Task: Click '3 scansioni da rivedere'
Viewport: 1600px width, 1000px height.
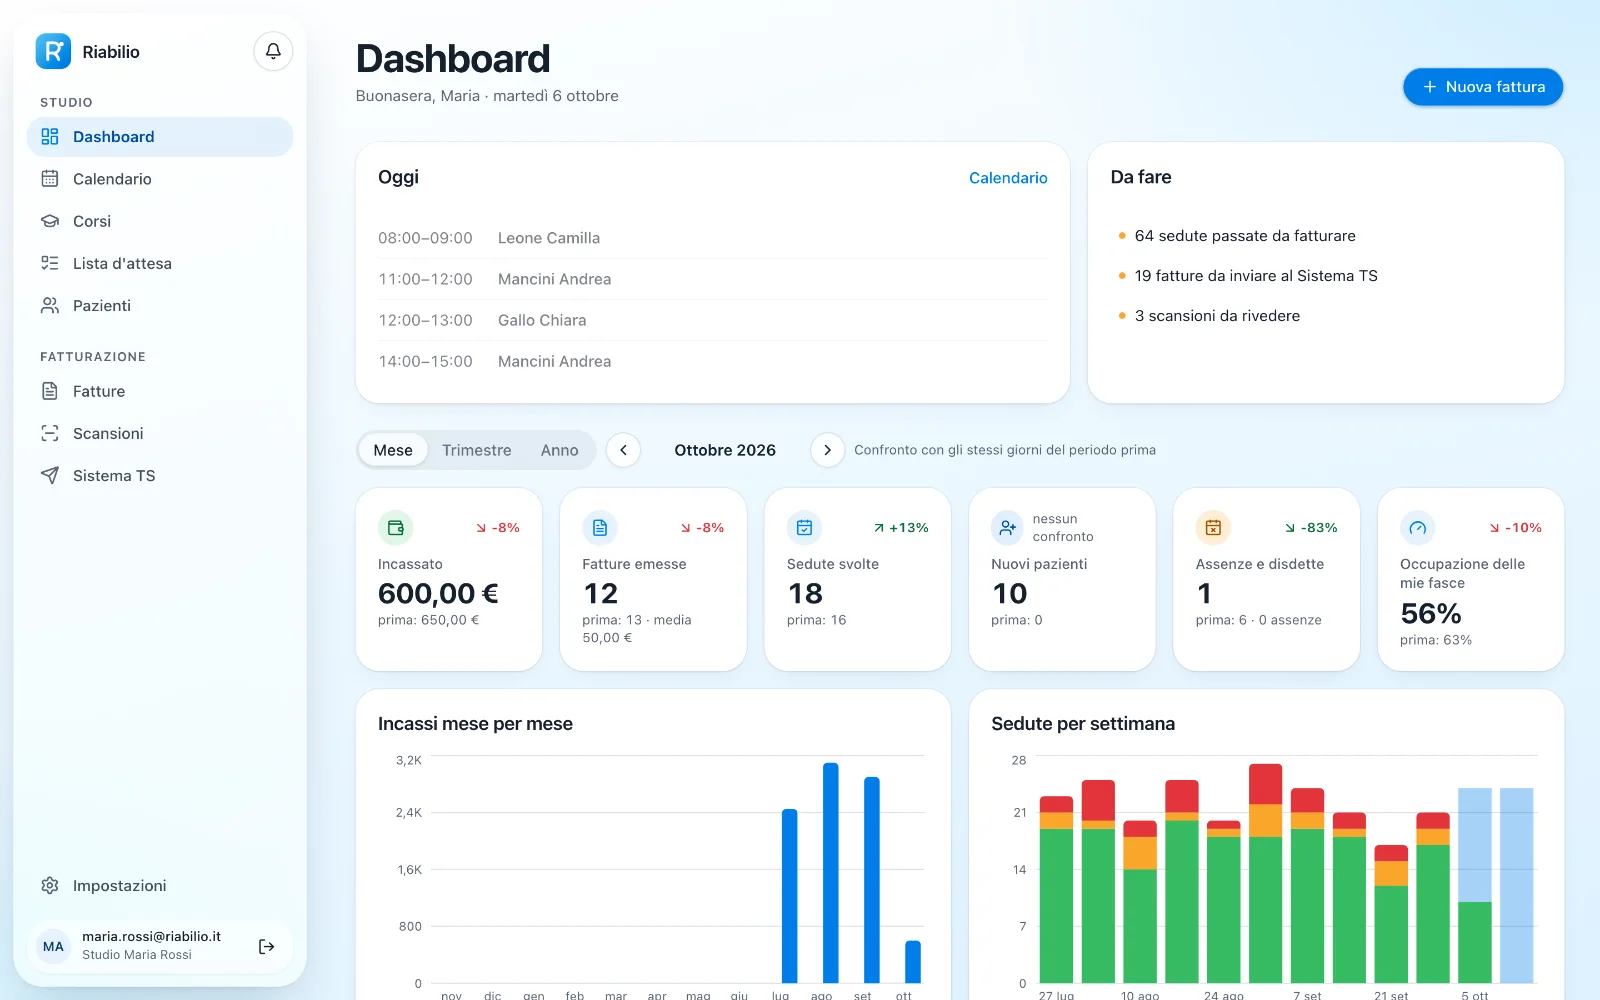Action: [1217, 316]
